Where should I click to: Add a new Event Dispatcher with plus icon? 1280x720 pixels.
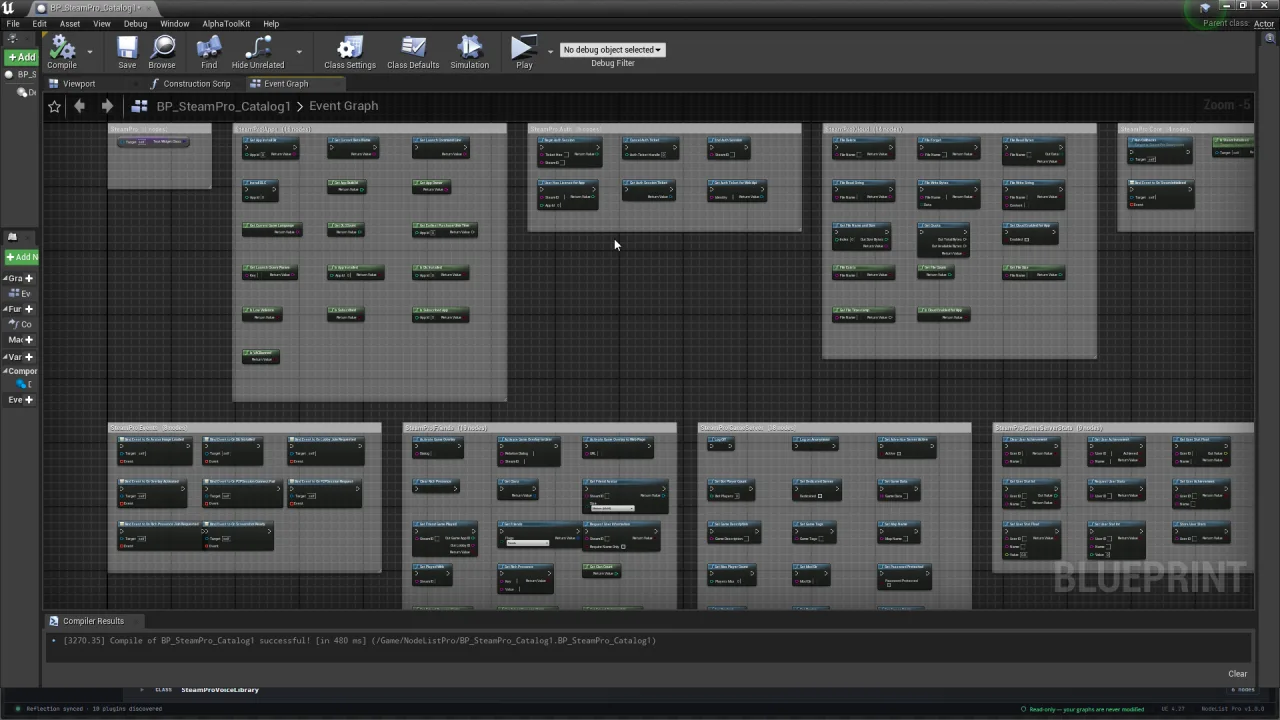pos(29,400)
